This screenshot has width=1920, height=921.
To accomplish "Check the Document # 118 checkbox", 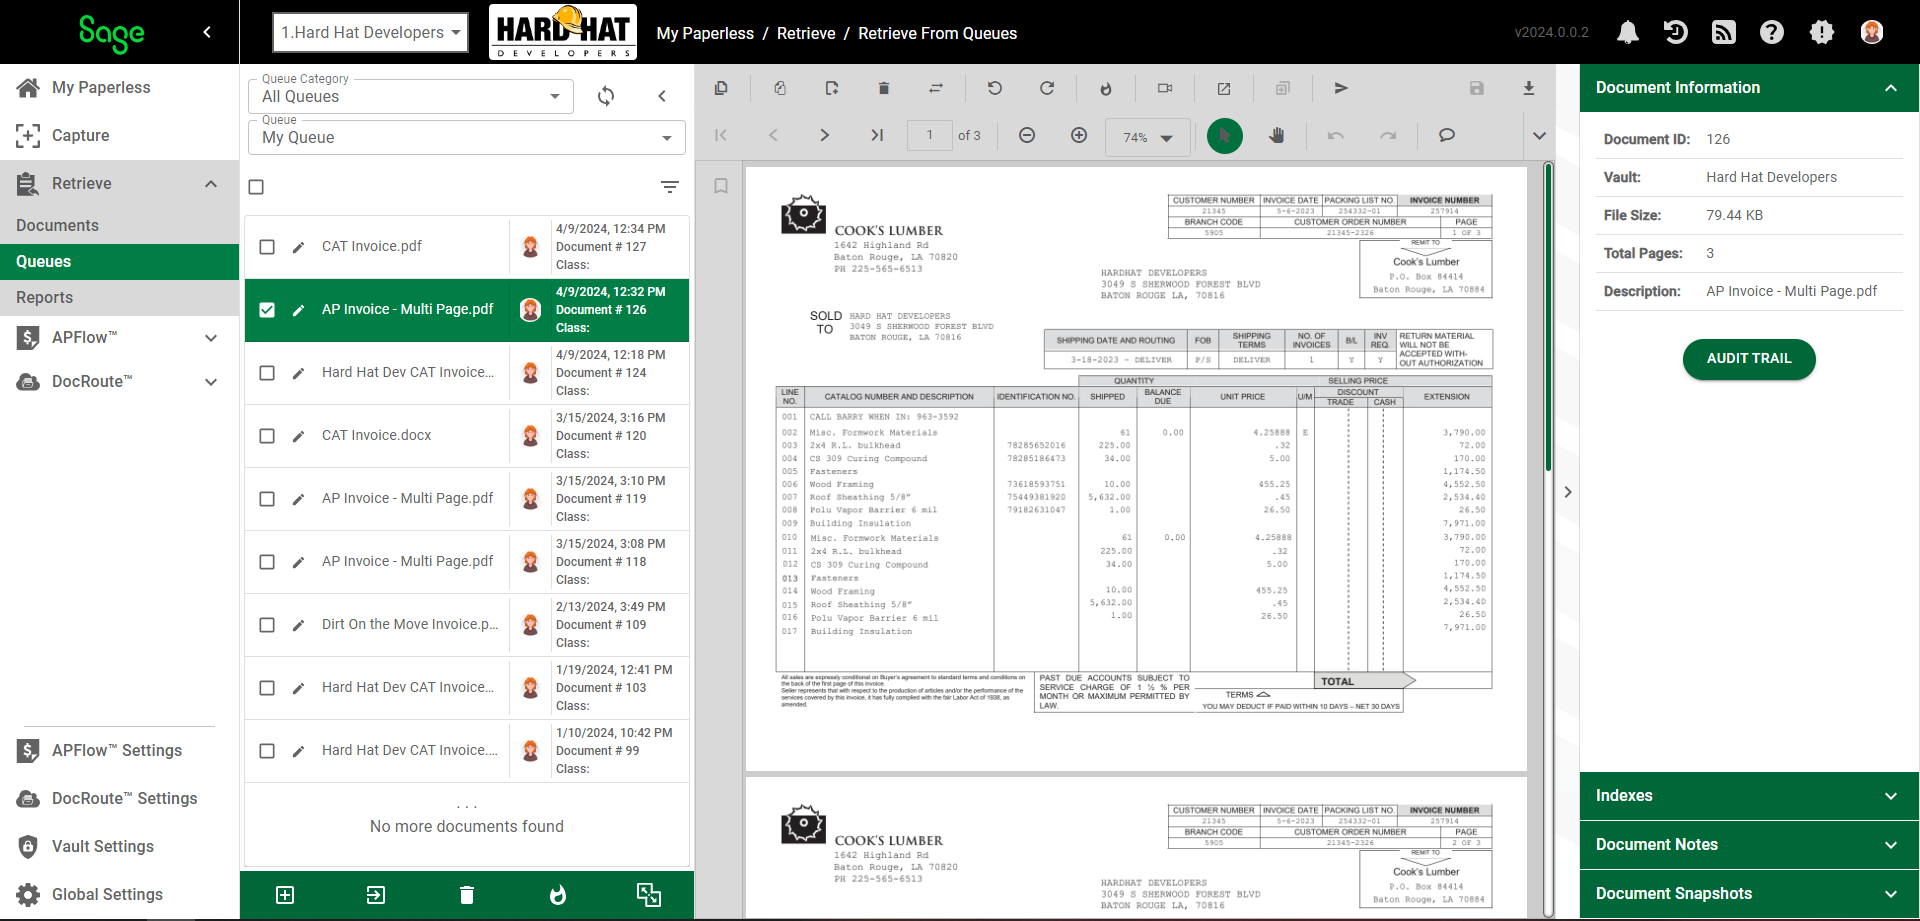I will click(267, 562).
